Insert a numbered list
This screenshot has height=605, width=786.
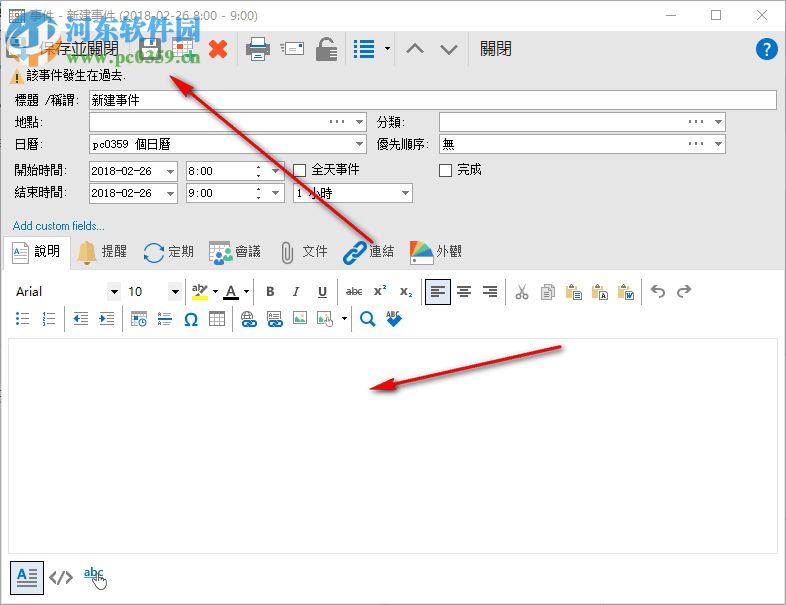click(49, 319)
